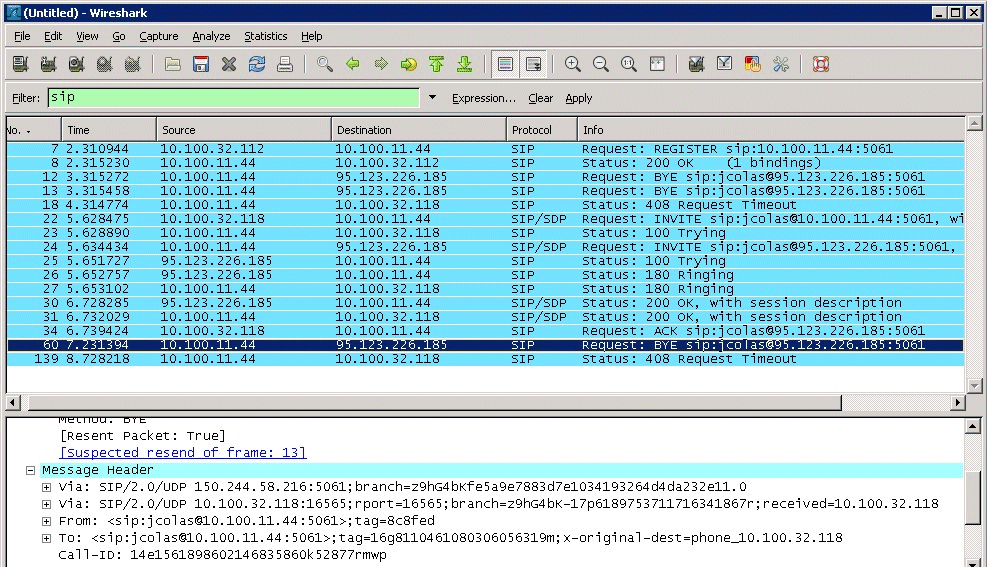Reset zoom to normal size icon
Image resolution: width=987 pixels, height=571 pixels.
[629, 64]
